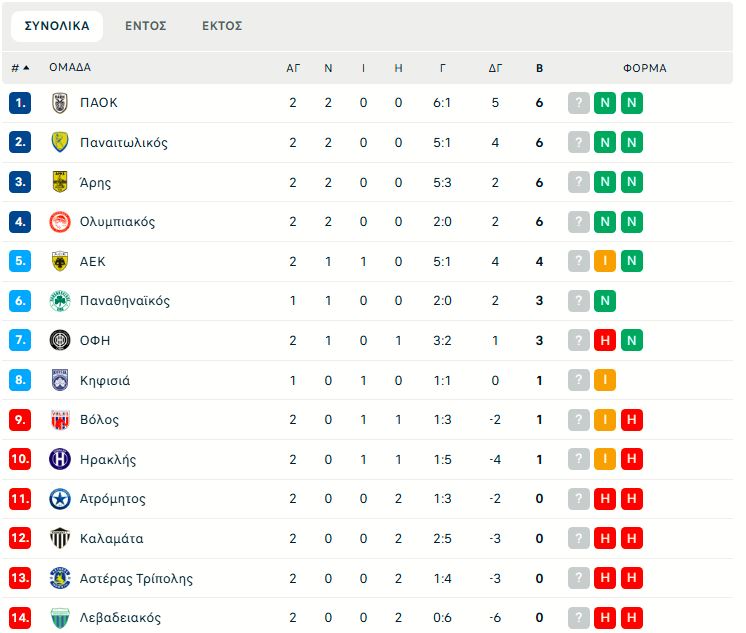The height and width of the screenshot is (633, 746).
Task: Click the Παναθηναϊκός shamrock logo
Action: pyautogui.click(x=60, y=301)
